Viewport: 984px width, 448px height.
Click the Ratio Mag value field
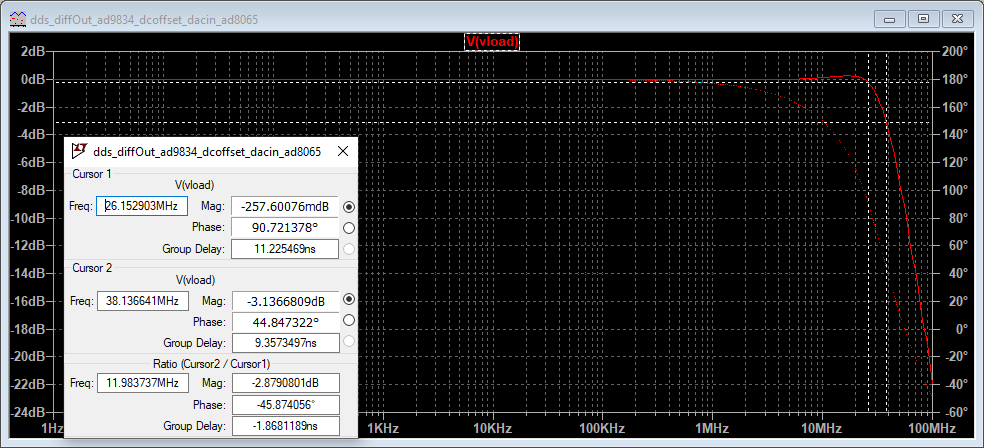284,383
